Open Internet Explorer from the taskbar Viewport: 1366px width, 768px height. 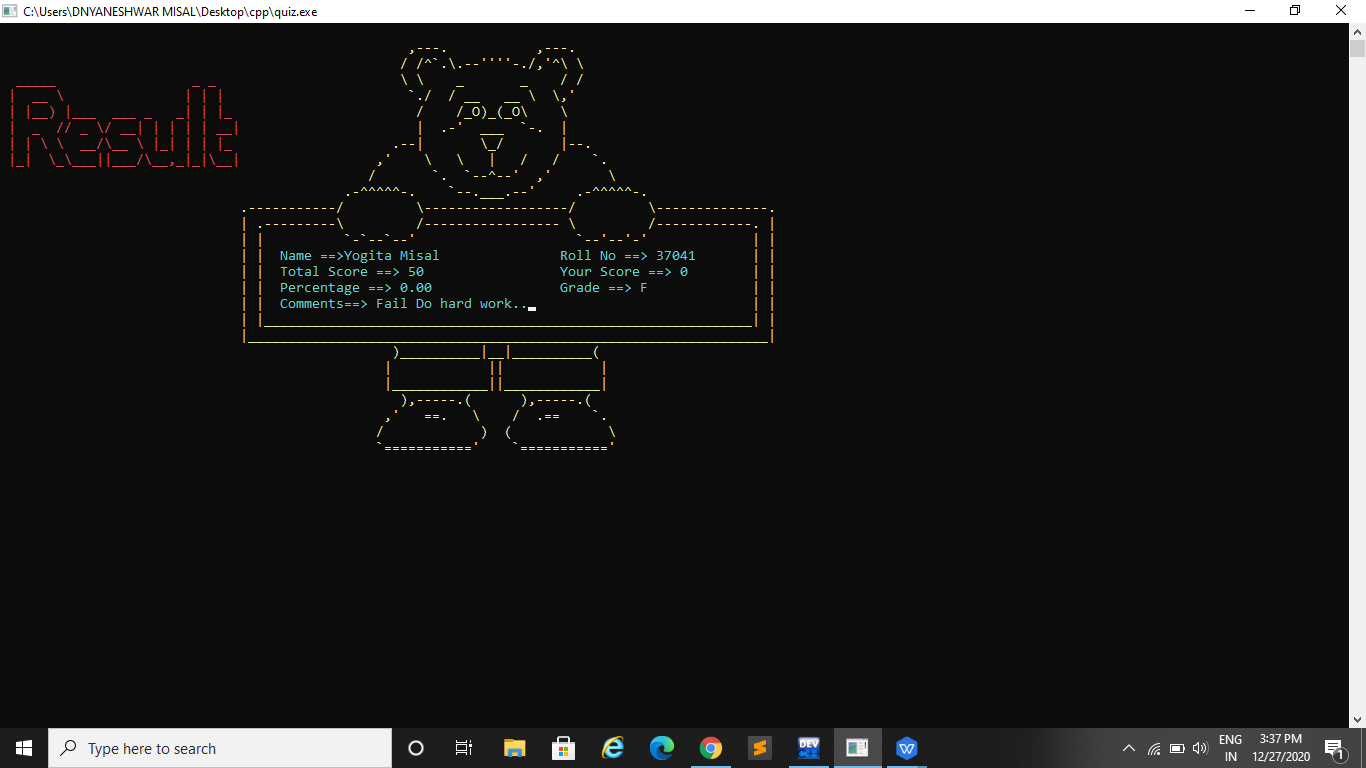tap(613, 748)
